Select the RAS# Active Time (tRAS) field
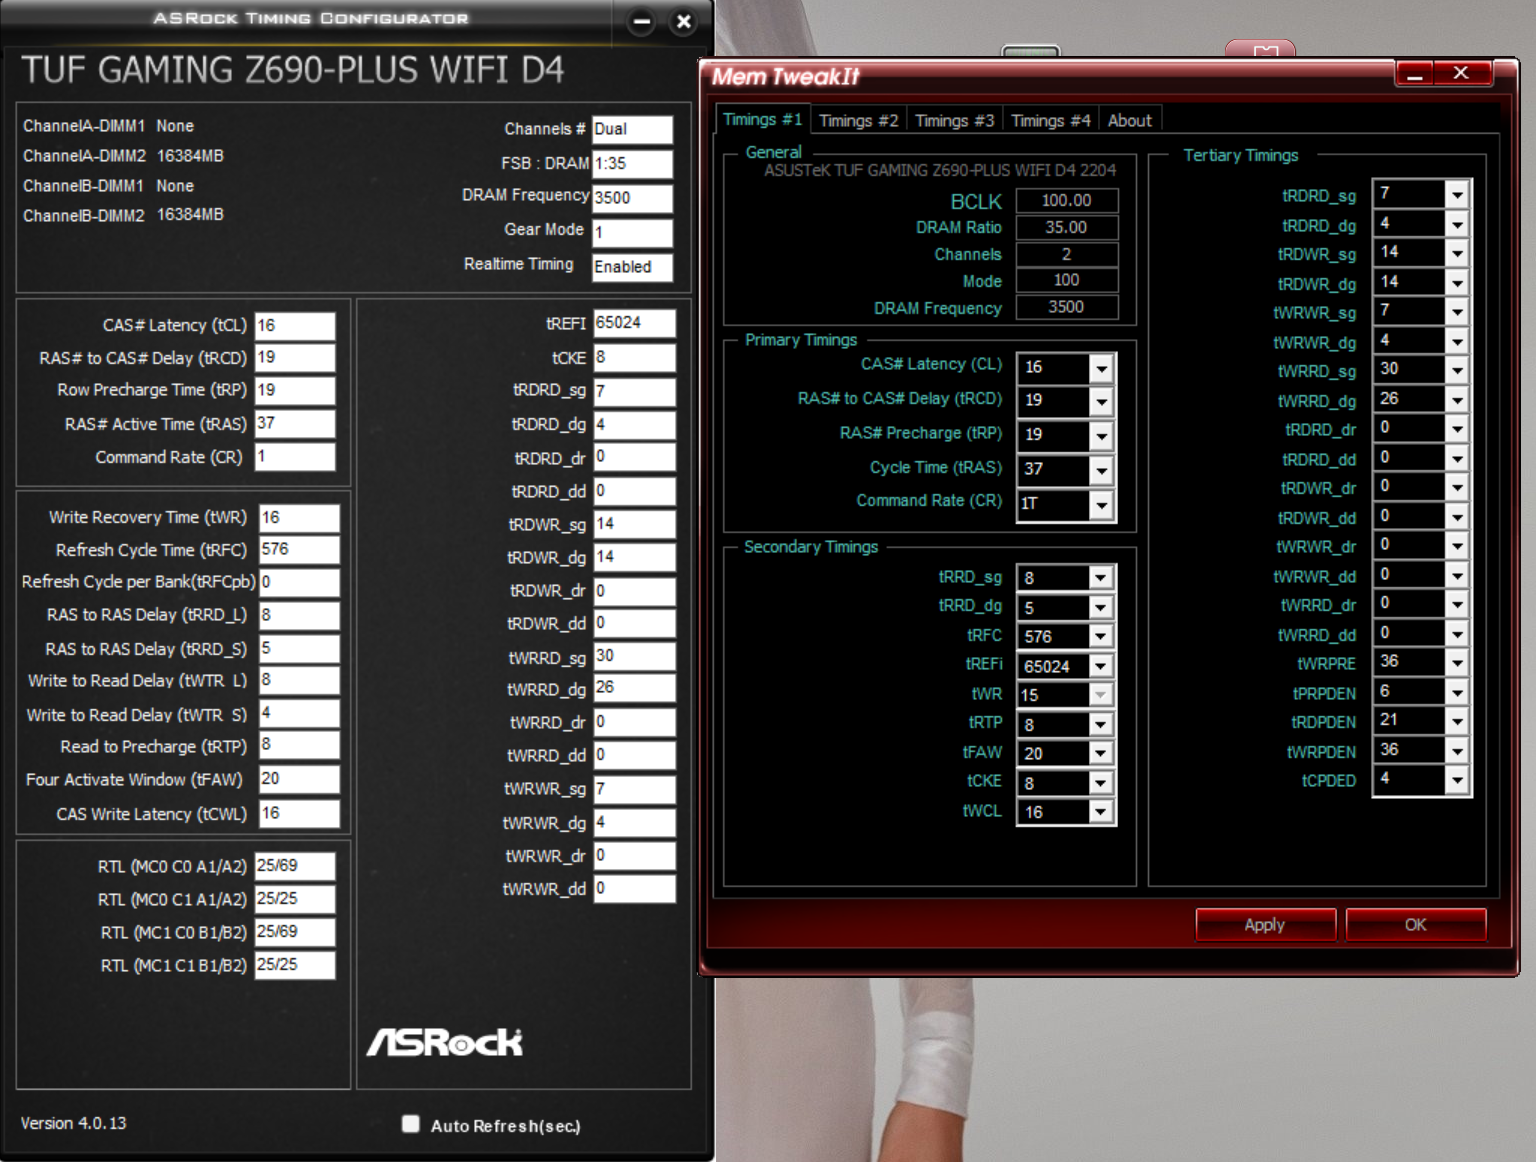Viewport: 1536px width, 1162px height. tap(295, 424)
